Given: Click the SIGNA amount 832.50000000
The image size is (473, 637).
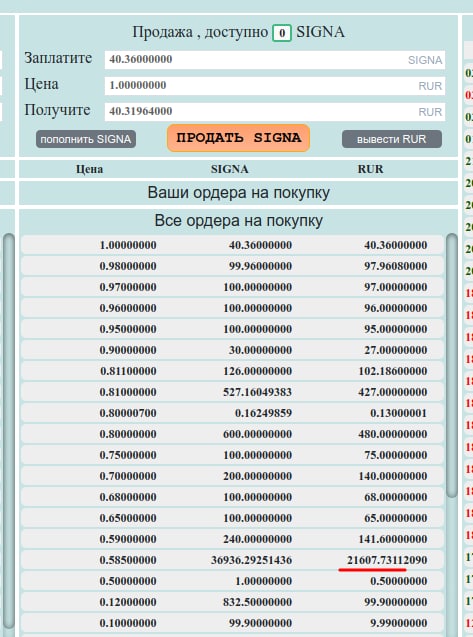Looking at the screenshot, I should 257,602.
